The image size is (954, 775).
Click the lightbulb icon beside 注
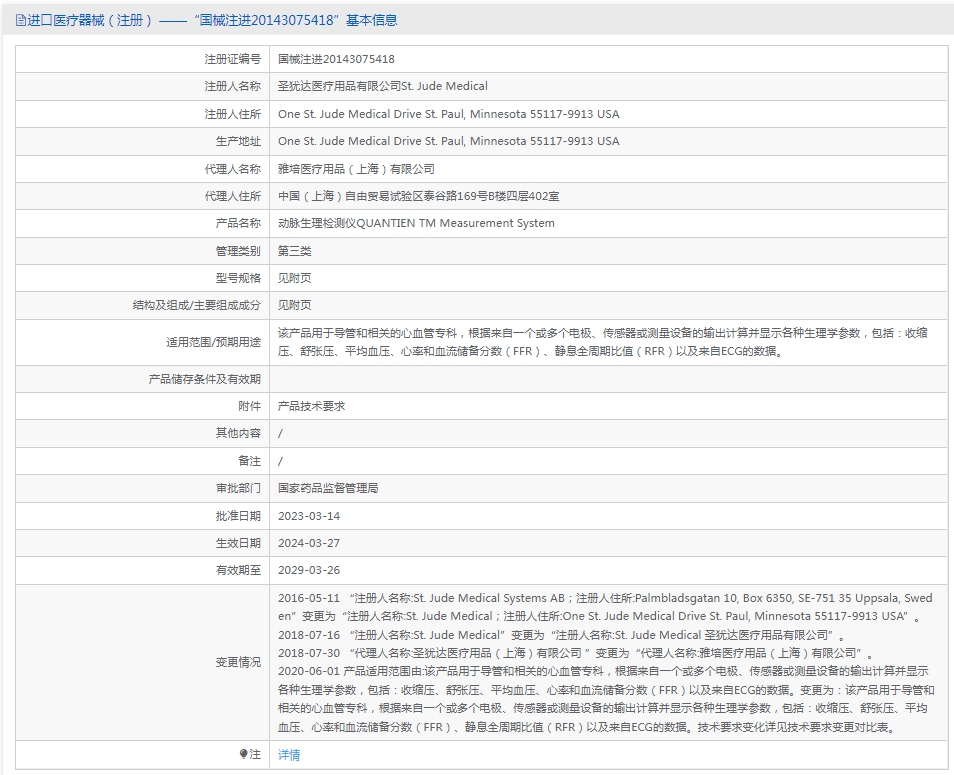(x=243, y=754)
